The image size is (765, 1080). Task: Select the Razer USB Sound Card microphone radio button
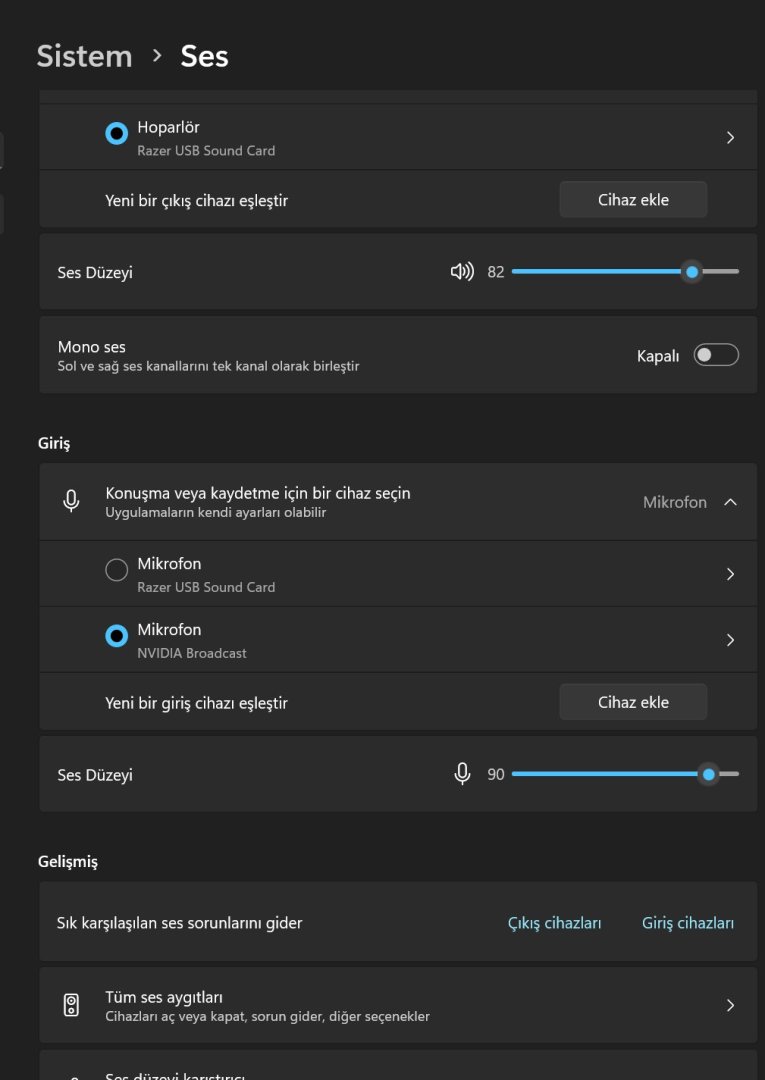(x=117, y=570)
